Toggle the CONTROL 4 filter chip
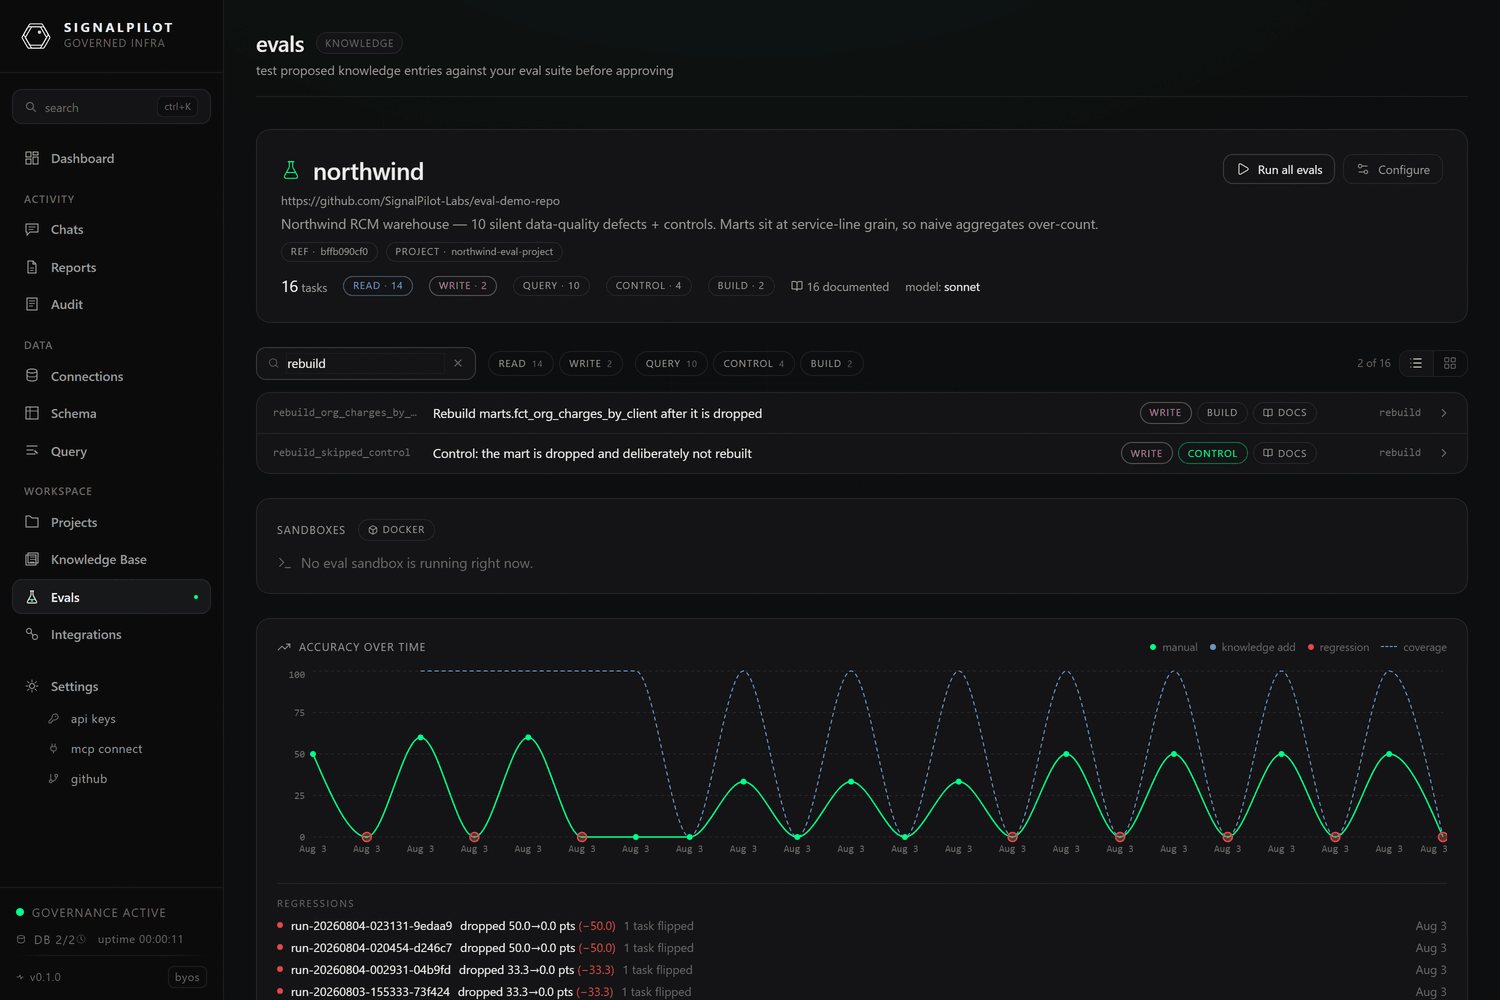Viewport: 1500px width, 1000px height. point(754,364)
